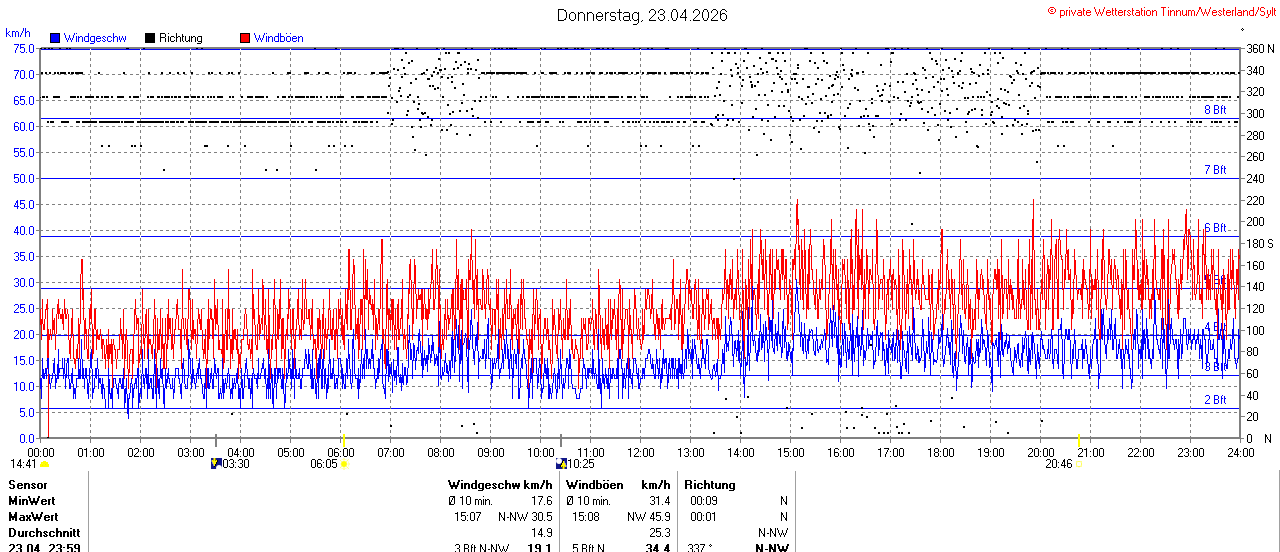Select the Windgeschw legend label
1280x552 pixels.
(94, 38)
